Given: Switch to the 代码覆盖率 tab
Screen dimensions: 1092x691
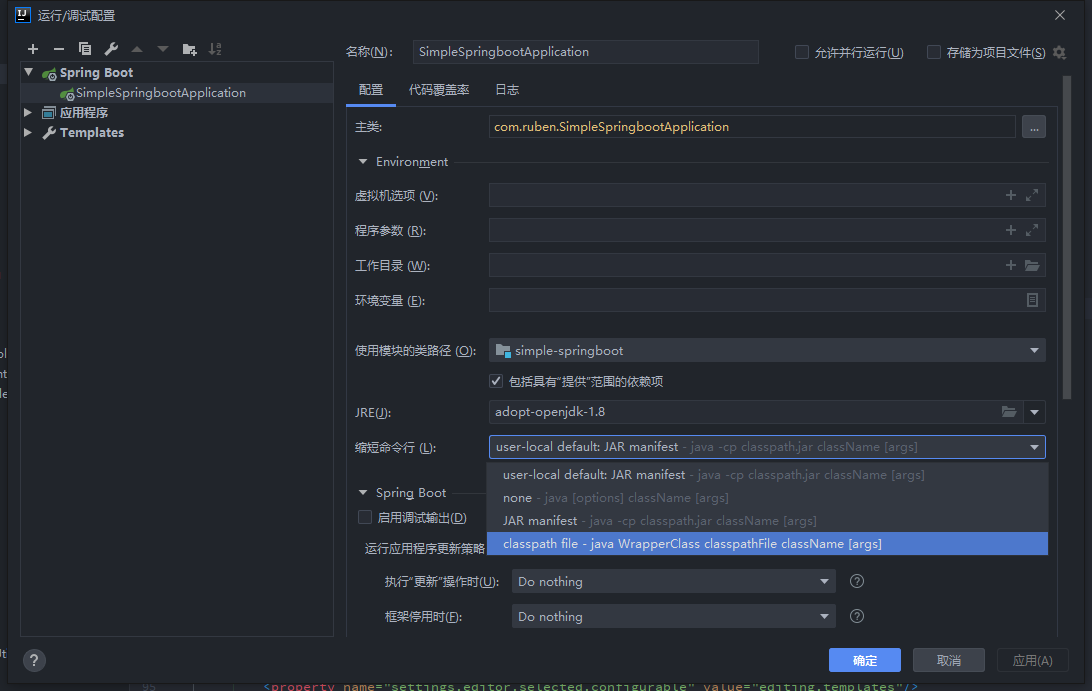Looking at the screenshot, I should [438, 90].
